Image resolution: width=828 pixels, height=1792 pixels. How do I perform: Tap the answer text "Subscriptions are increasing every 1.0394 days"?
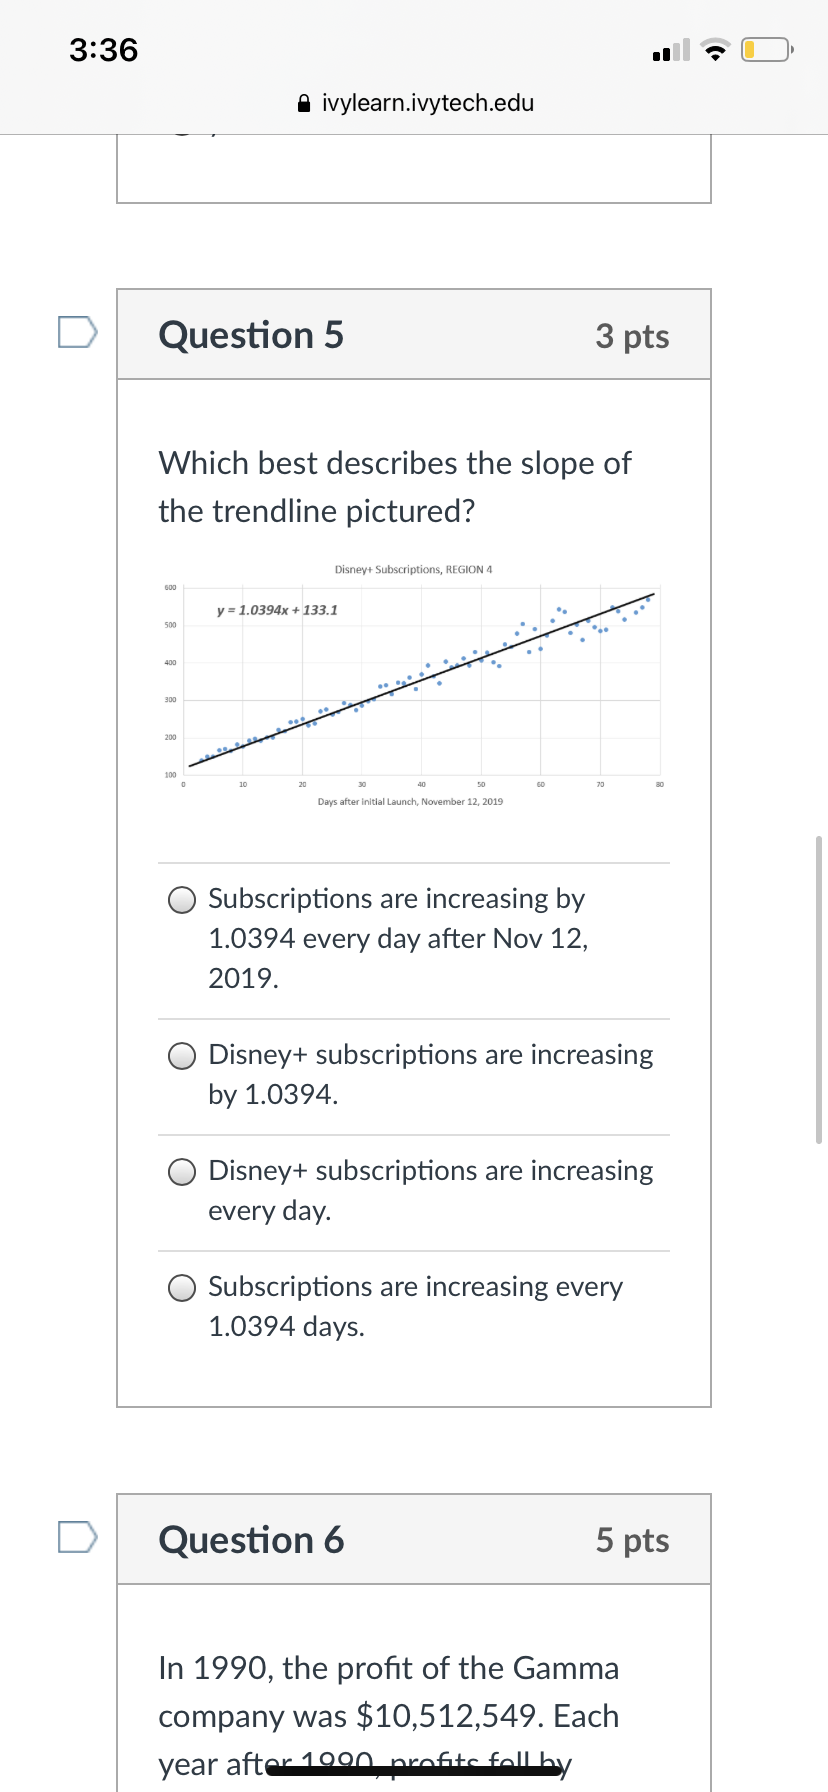point(415,1306)
